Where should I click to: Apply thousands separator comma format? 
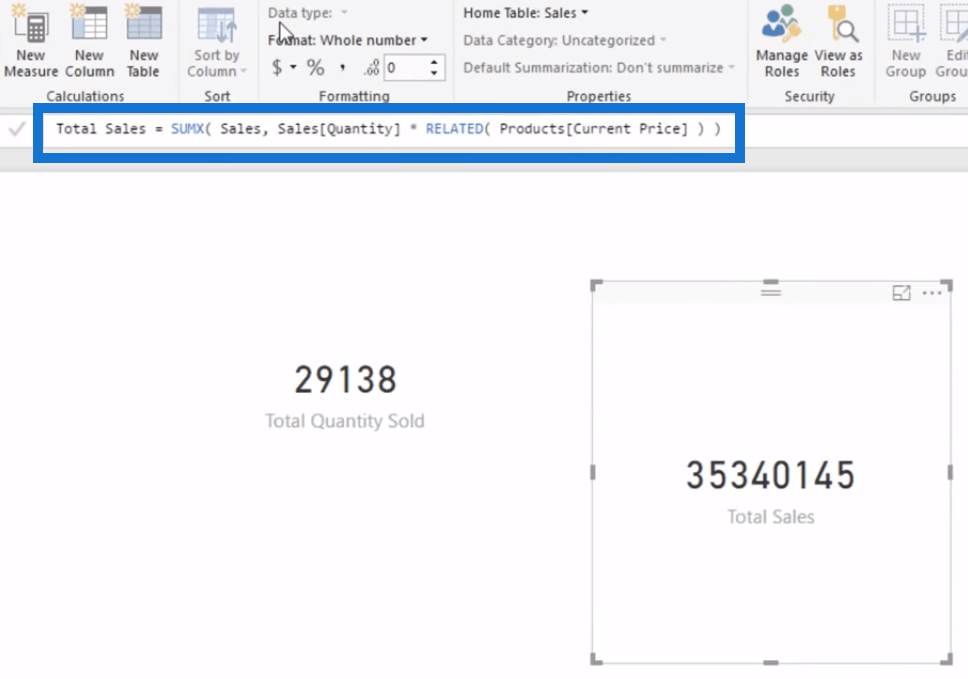click(343, 67)
